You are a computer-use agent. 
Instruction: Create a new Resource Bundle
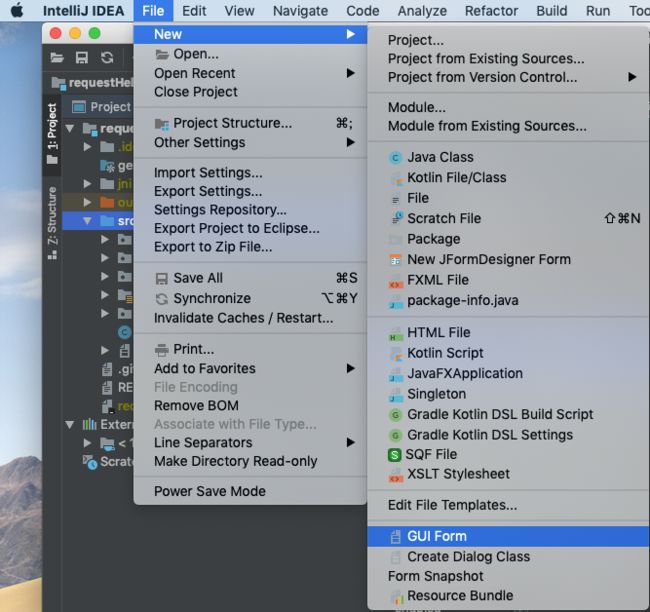pyautogui.click(x=508, y=595)
